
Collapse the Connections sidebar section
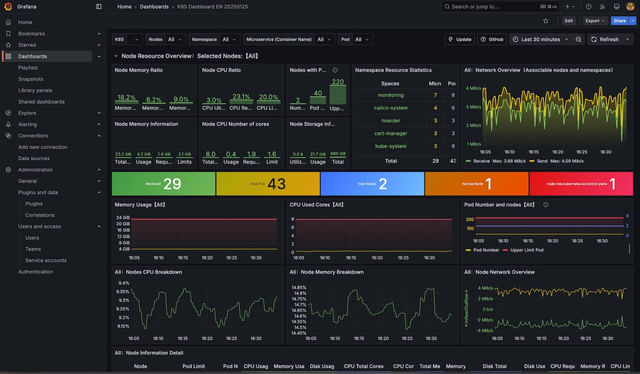point(99,136)
